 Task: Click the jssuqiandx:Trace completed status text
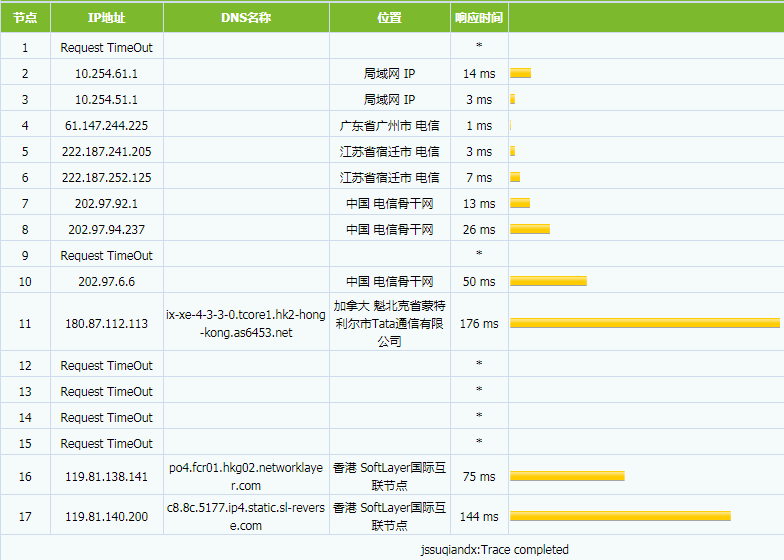pyautogui.click(x=494, y=549)
